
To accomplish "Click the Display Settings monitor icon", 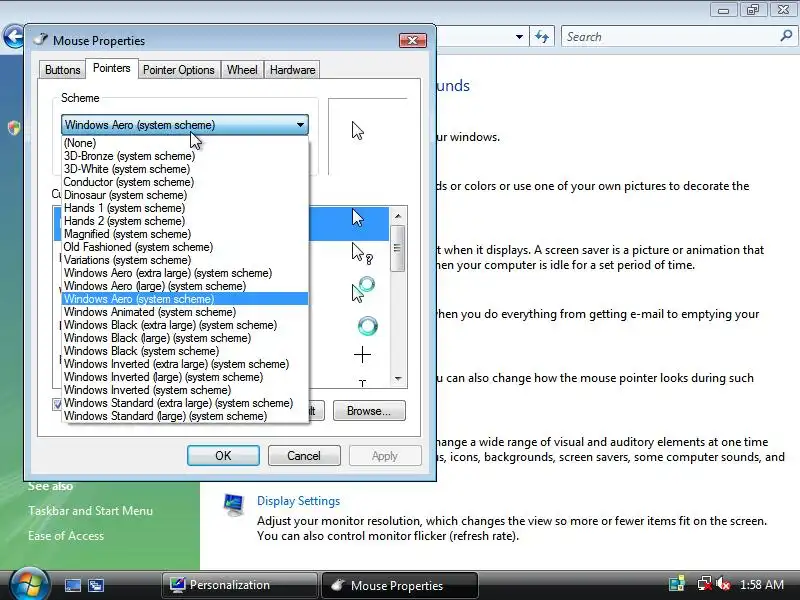I will (234, 505).
